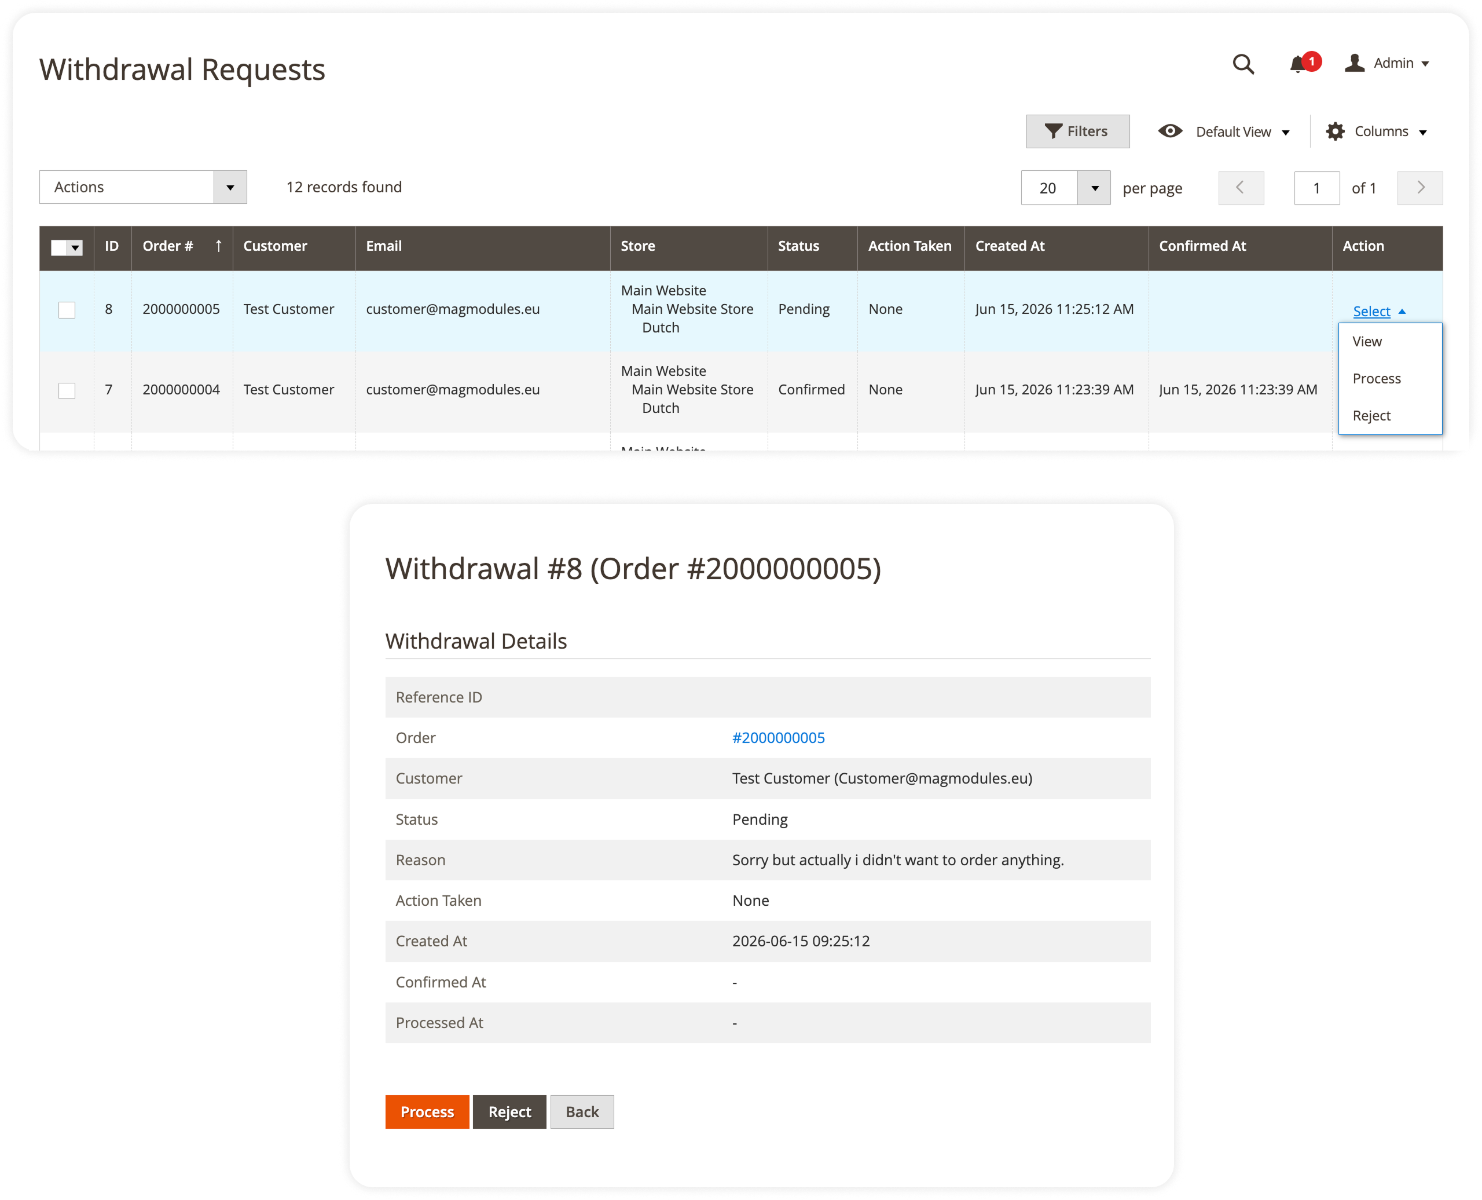This screenshot has height=1200, width=1482.
Task: Click the Columns gear icon
Action: click(x=1335, y=131)
